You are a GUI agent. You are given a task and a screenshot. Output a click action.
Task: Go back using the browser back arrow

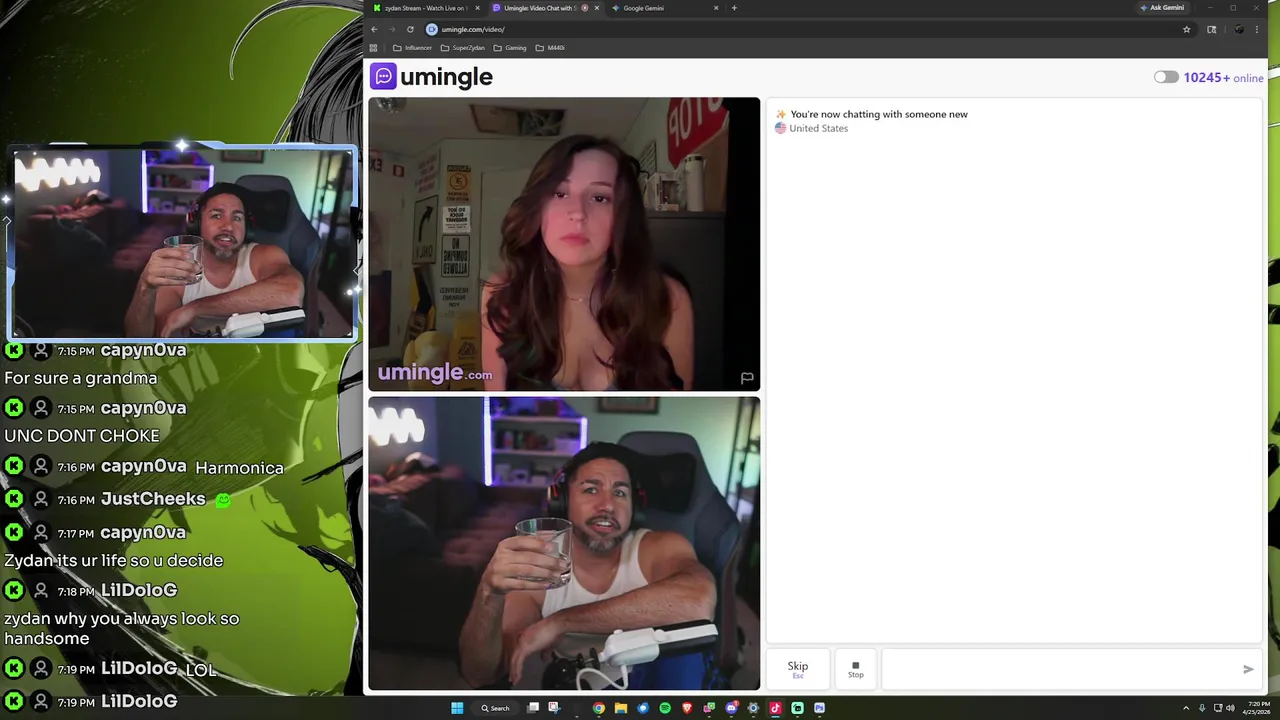pos(374,29)
